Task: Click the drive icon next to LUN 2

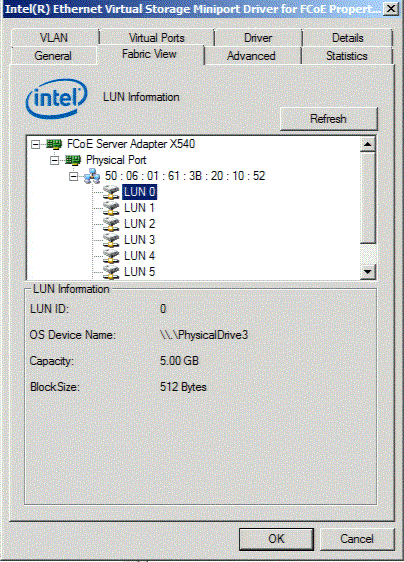Action: tap(111, 224)
